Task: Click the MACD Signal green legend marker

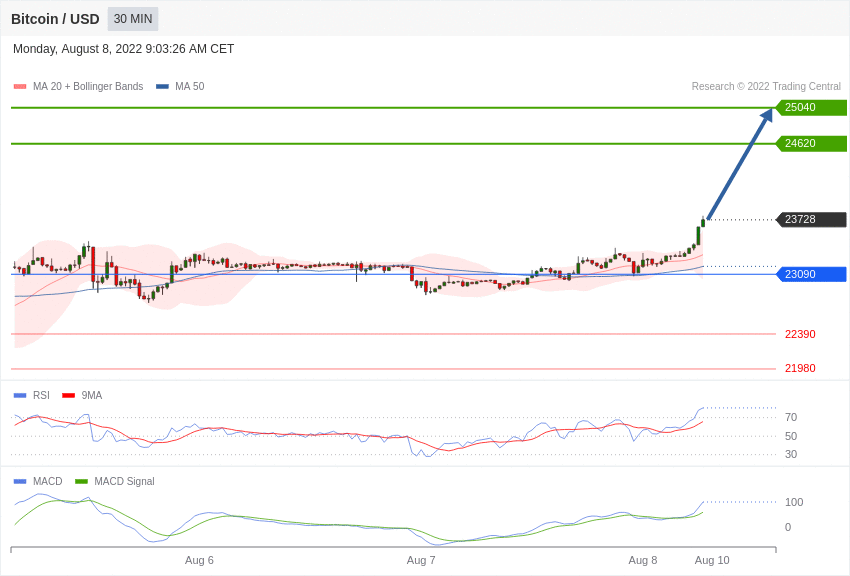Action: [x=81, y=482]
